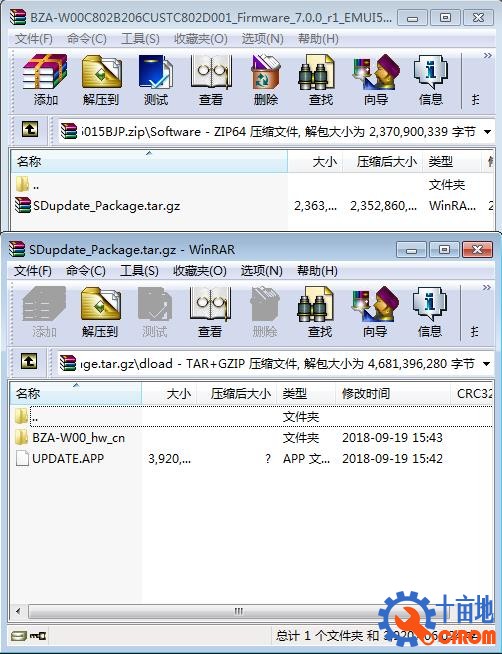
Task: Open 帮助(H) menu in the SDupdate_Package window
Action: click(x=317, y=271)
